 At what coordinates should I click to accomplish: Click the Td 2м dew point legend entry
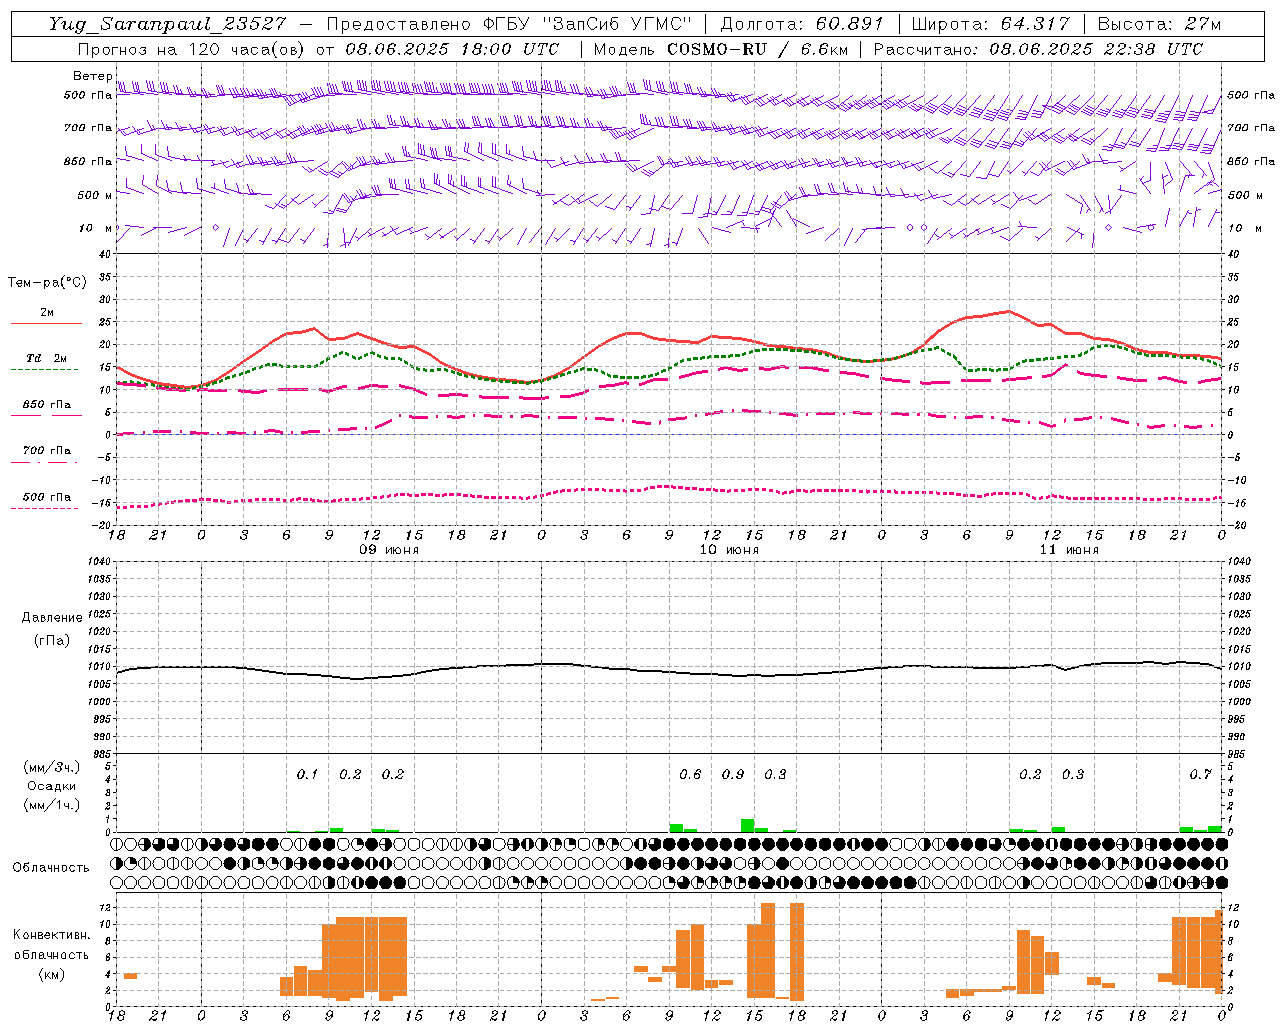tap(46, 358)
